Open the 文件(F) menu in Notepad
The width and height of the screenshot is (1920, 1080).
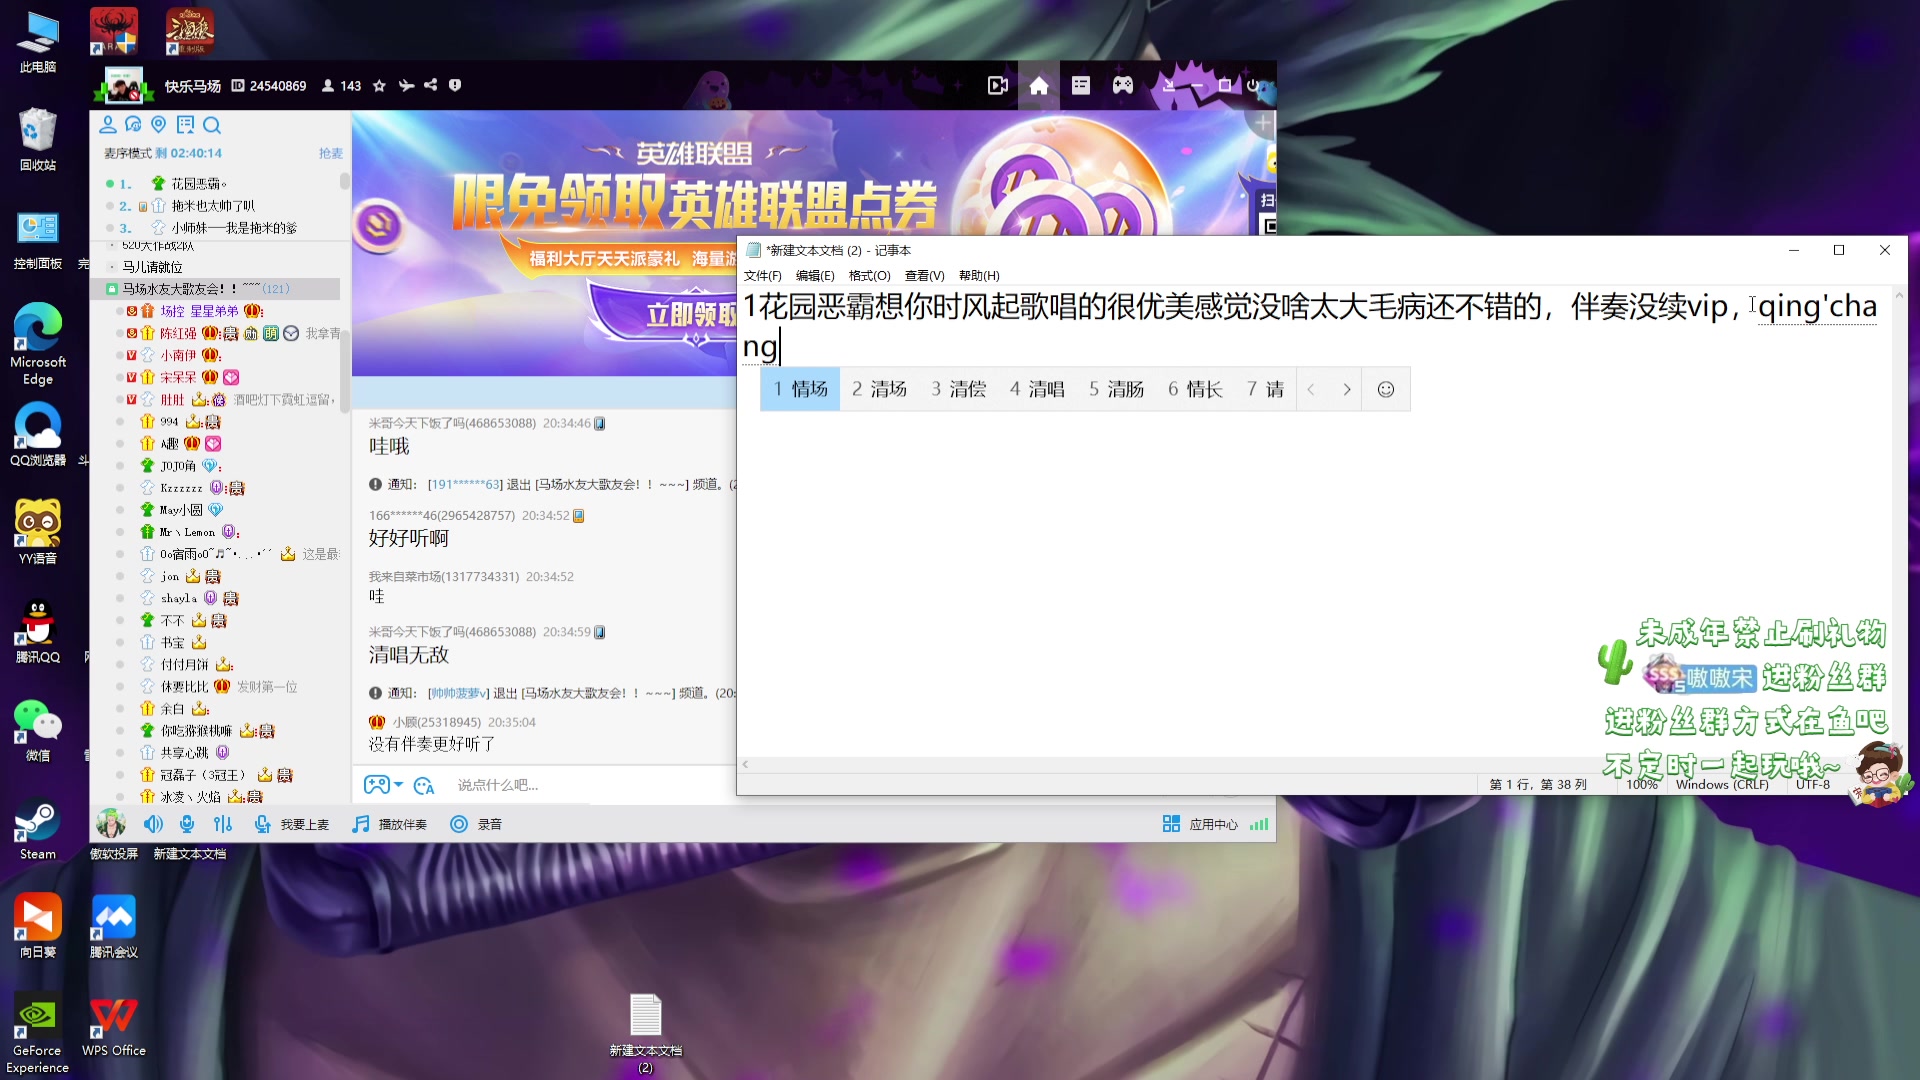(x=762, y=276)
